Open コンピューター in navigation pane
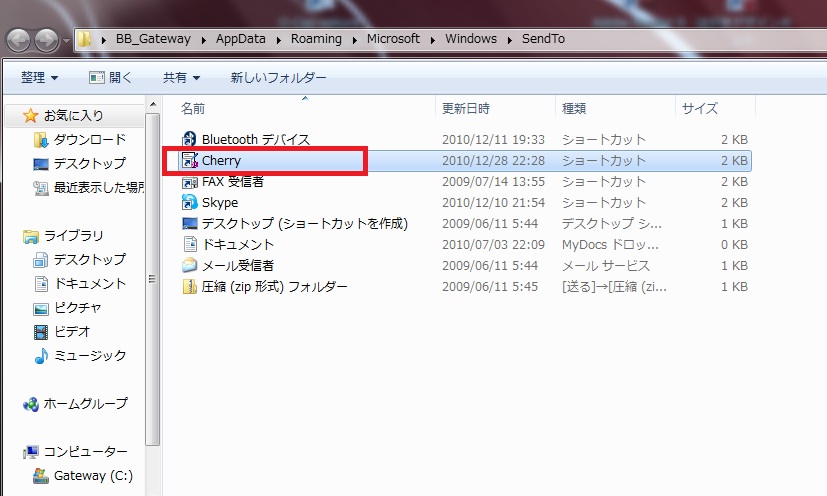827x496 pixels. [x=85, y=452]
